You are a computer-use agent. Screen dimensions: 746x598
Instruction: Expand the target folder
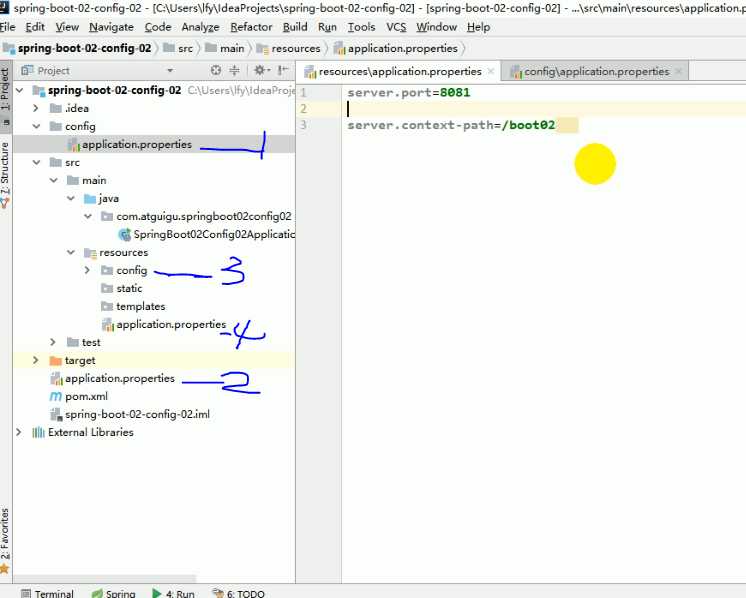[x=36, y=361]
